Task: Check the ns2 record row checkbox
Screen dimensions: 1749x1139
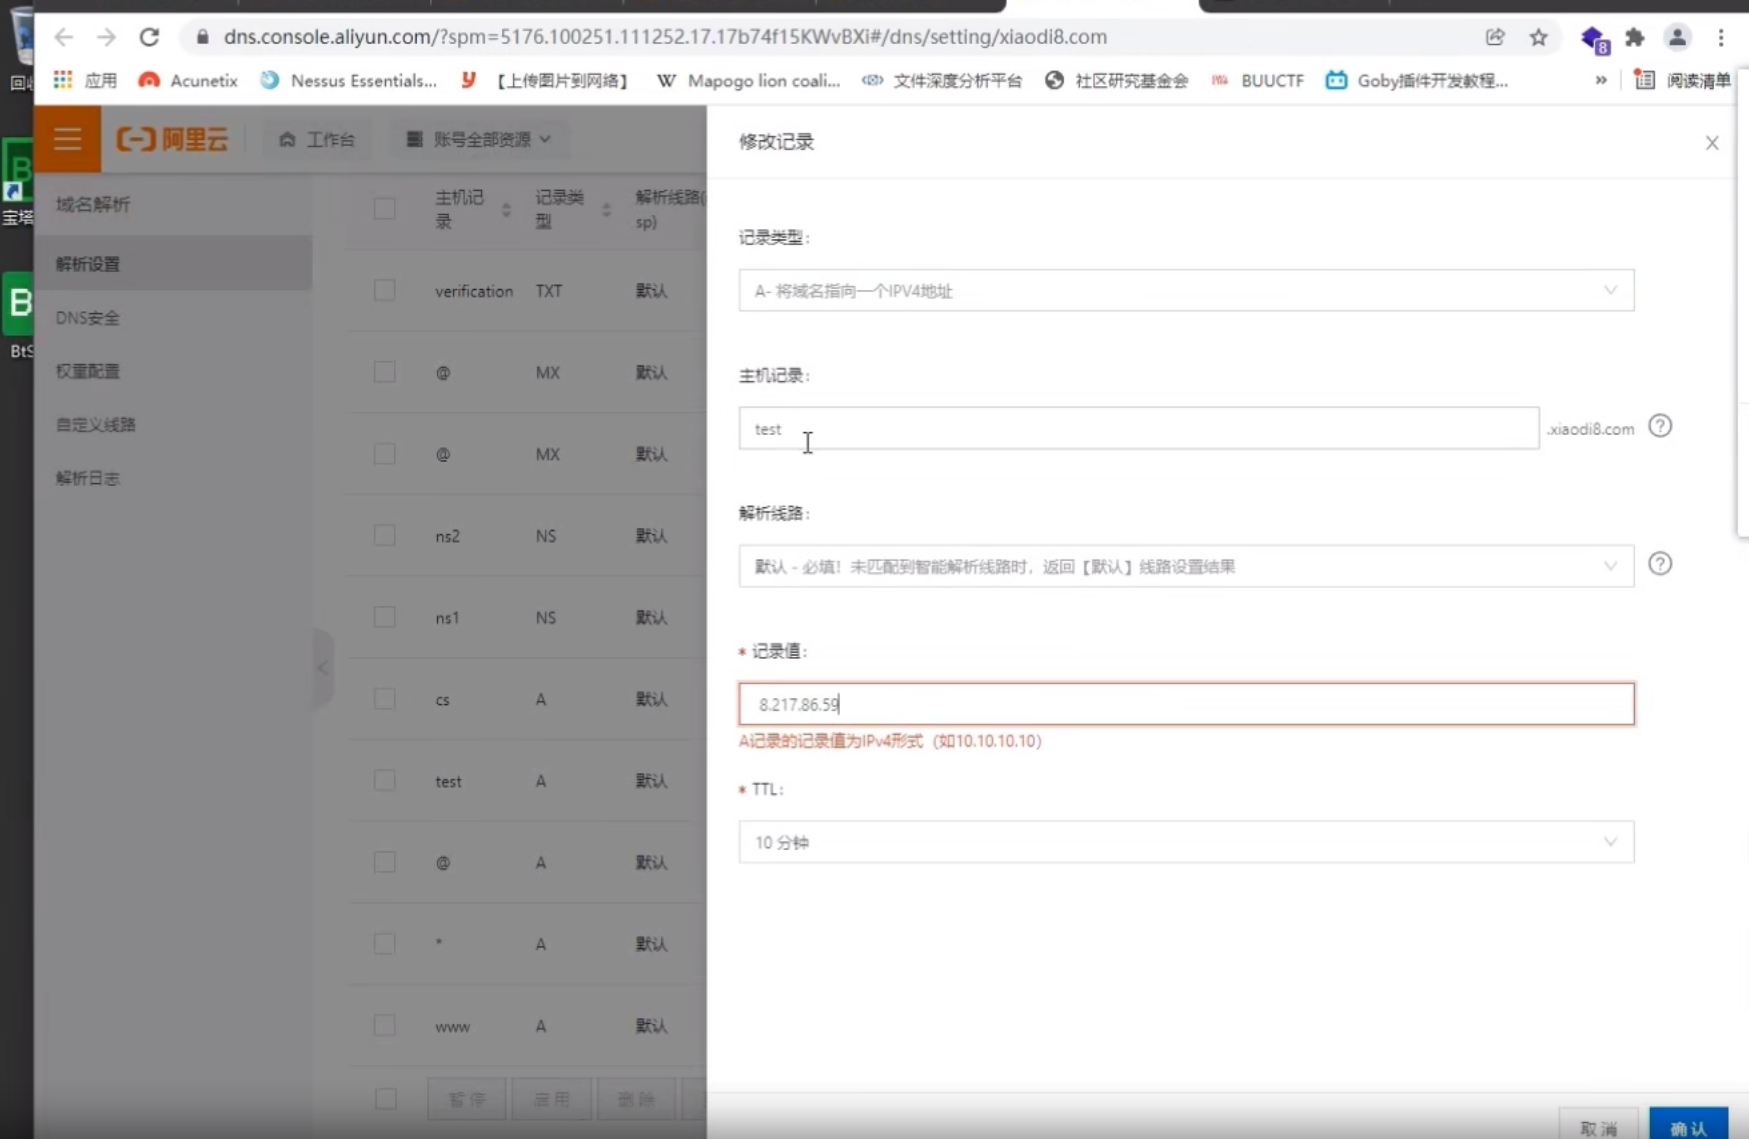Action: [384, 536]
